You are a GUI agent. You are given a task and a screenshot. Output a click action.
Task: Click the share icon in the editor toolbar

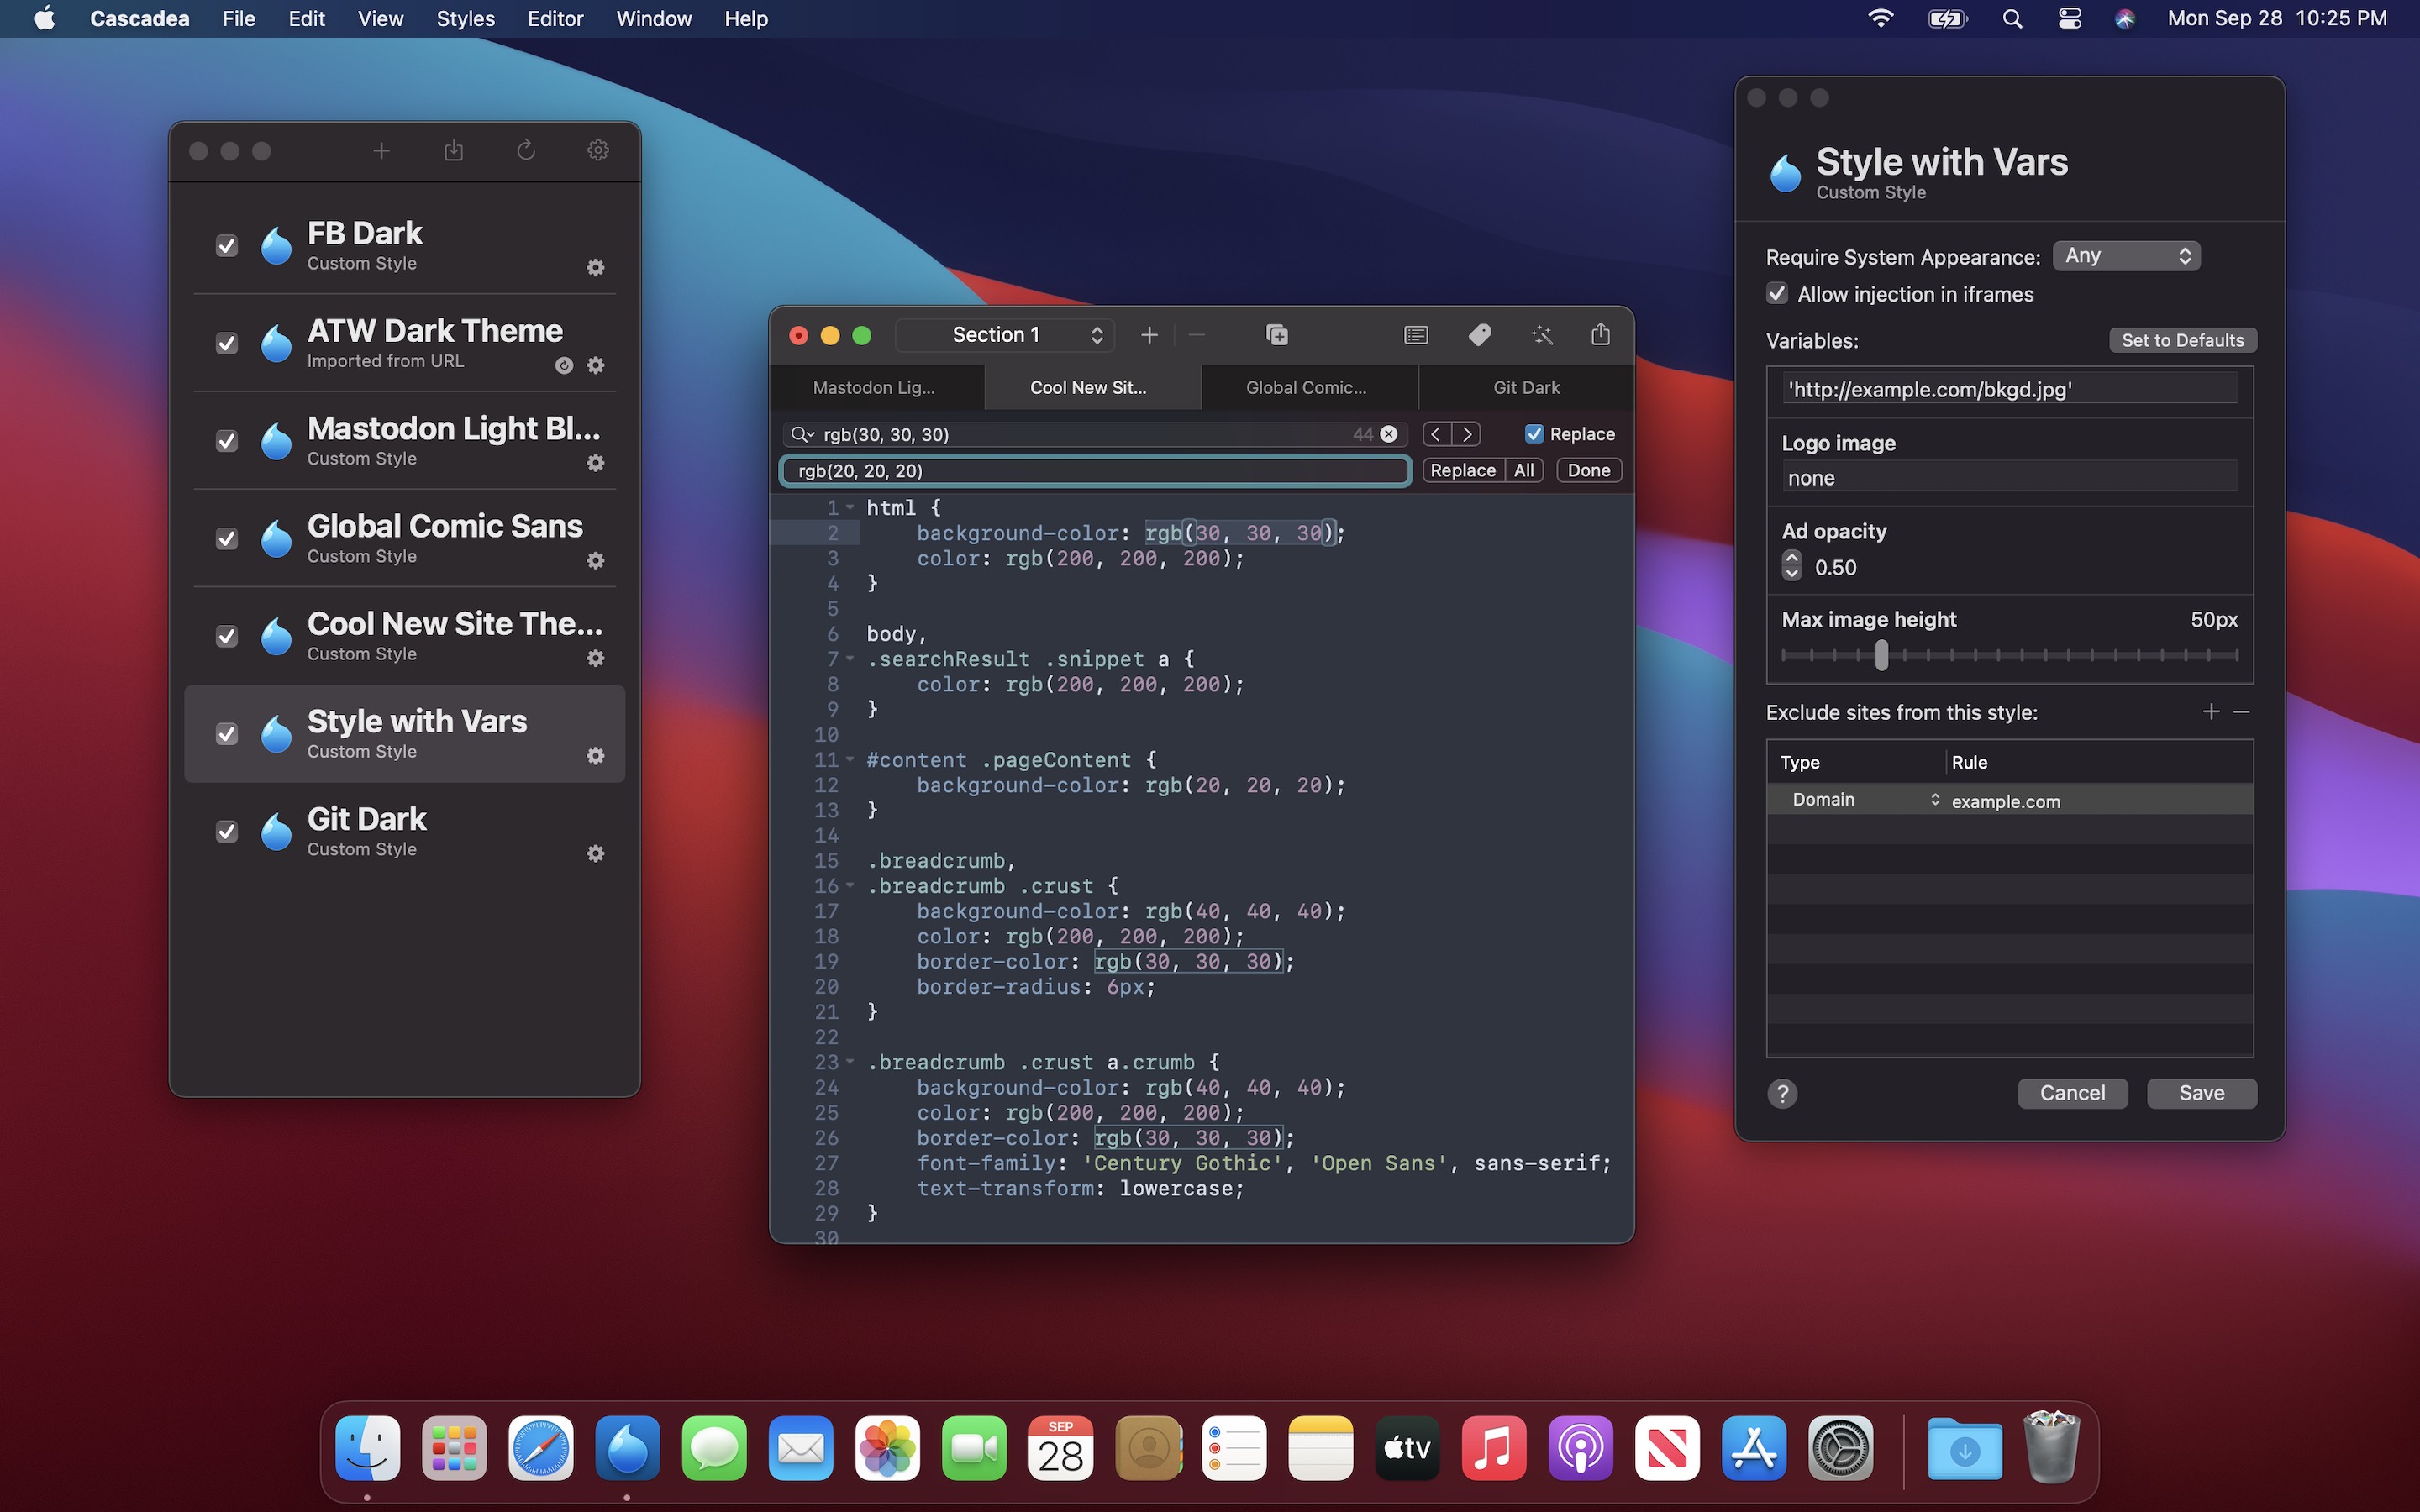(1600, 334)
